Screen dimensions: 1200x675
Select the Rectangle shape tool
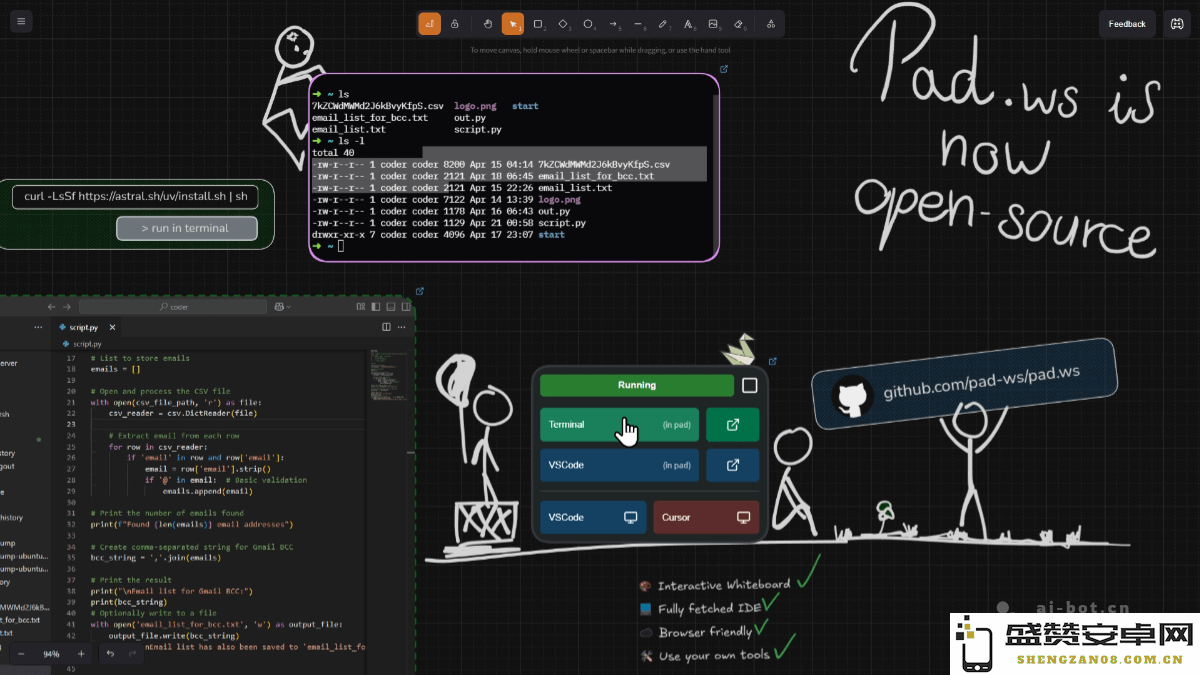(x=538, y=23)
